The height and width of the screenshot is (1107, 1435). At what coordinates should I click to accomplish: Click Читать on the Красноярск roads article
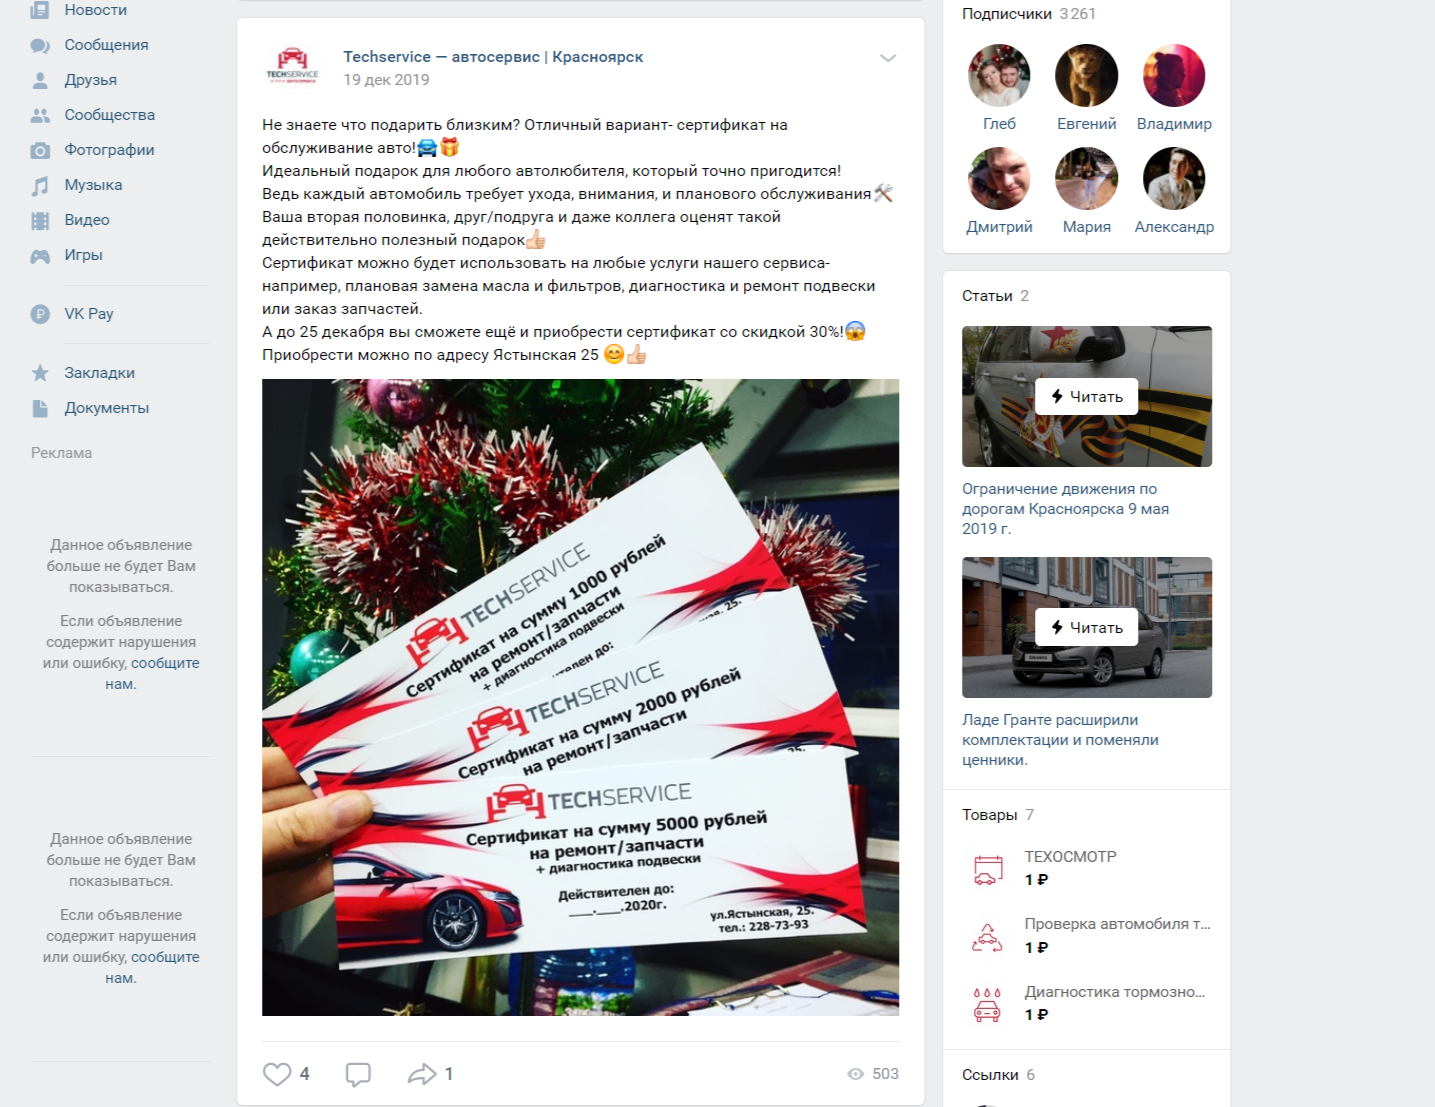click(1086, 397)
